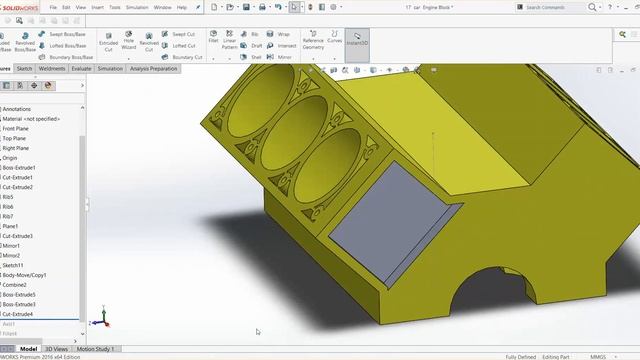Switch to the Sketch tab

[x=24, y=69]
